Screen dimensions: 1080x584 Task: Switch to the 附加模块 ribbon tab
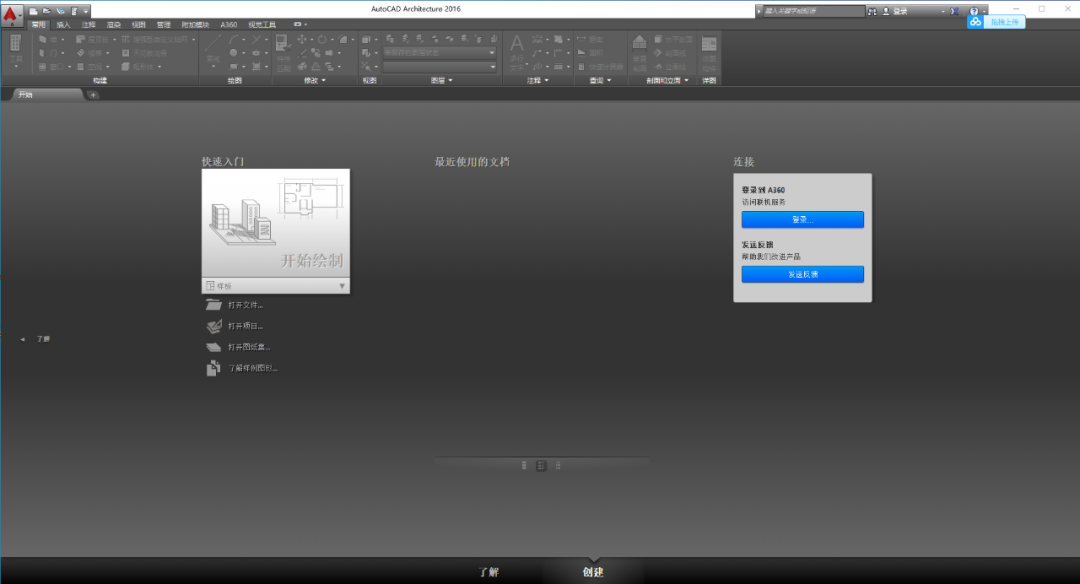195,25
